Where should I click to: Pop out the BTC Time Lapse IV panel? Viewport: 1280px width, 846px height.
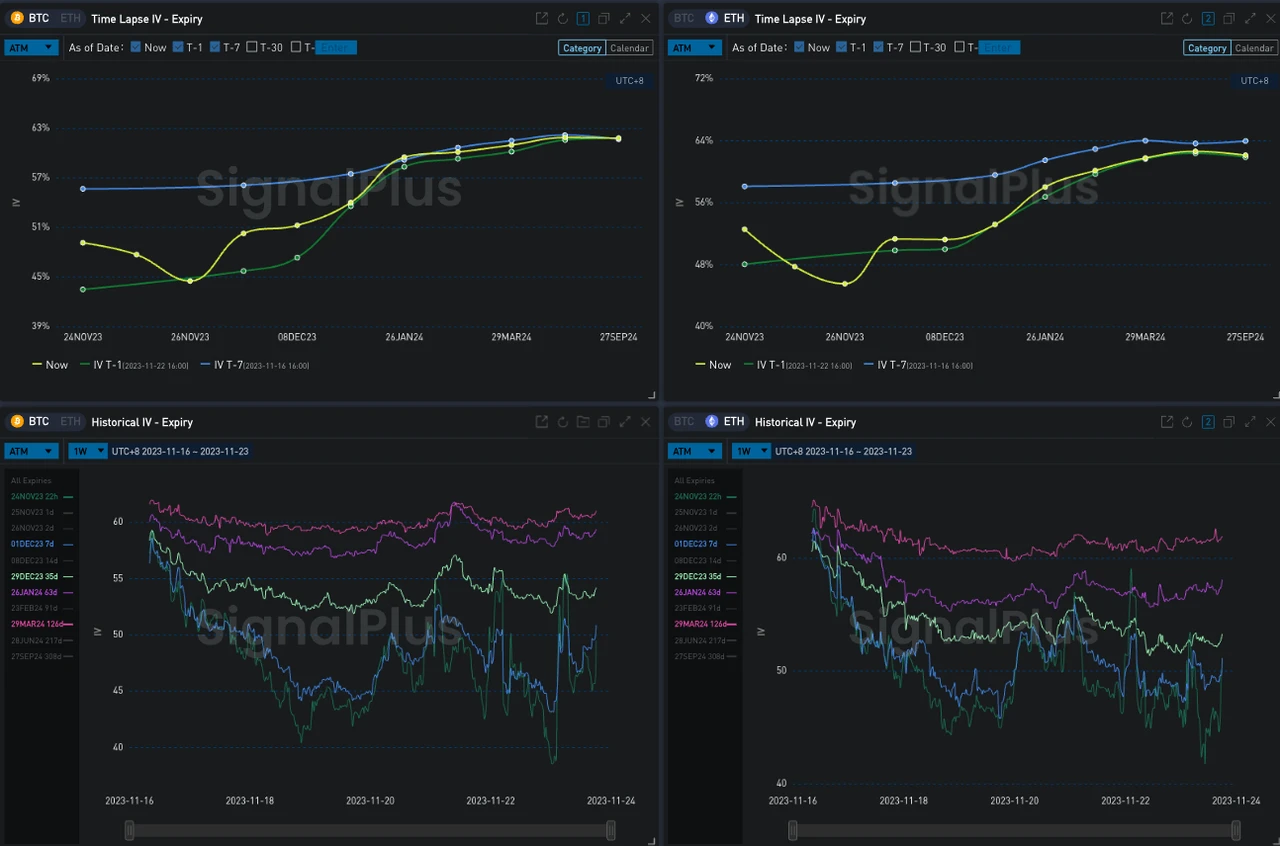click(542, 19)
